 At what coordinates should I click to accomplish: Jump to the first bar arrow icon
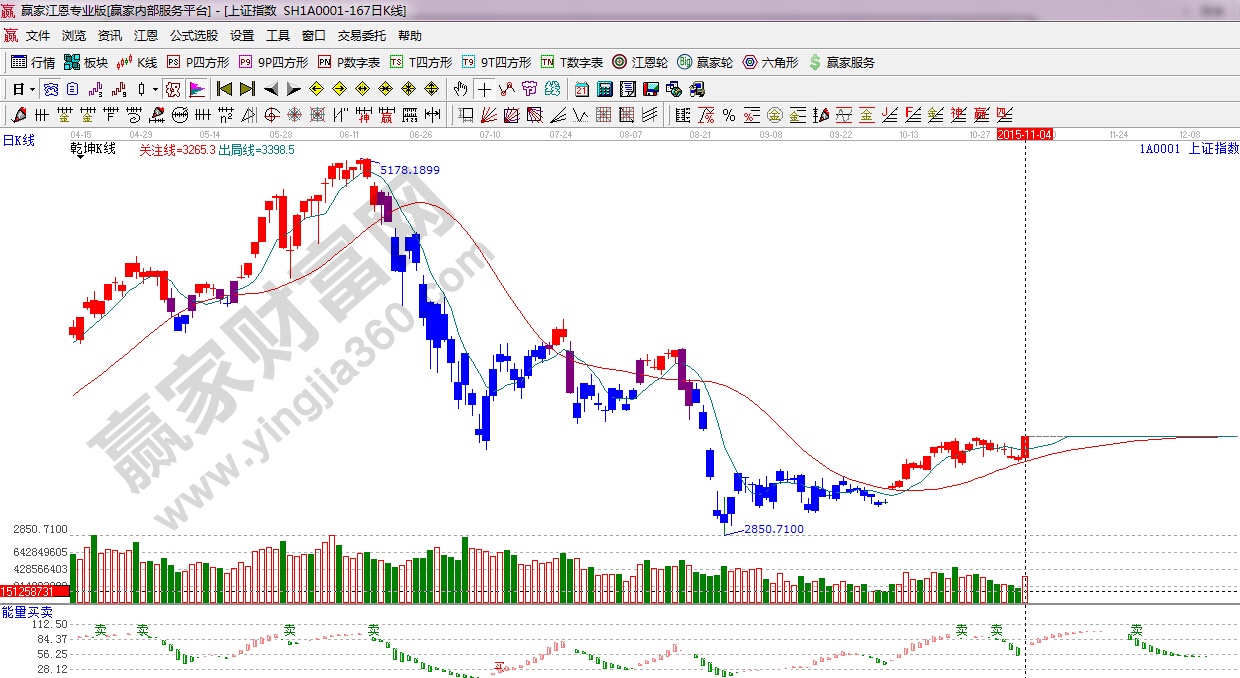pyautogui.click(x=224, y=88)
